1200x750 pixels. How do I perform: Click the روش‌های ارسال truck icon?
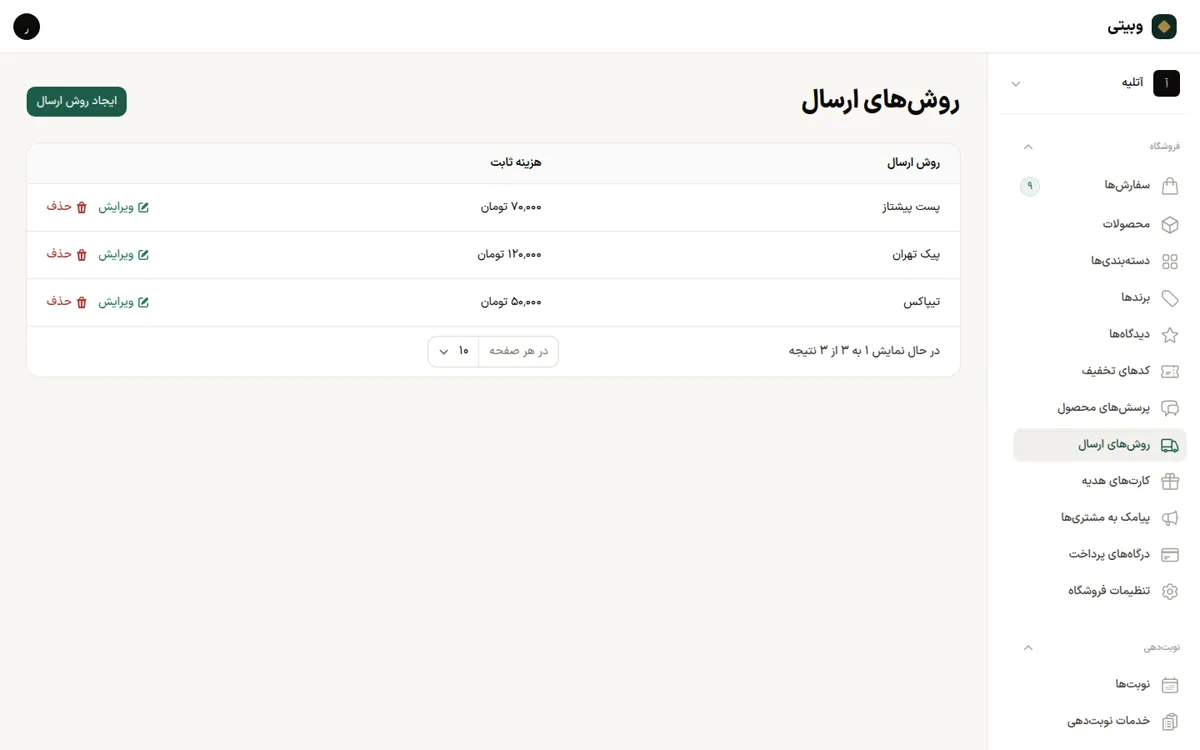(1169, 445)
